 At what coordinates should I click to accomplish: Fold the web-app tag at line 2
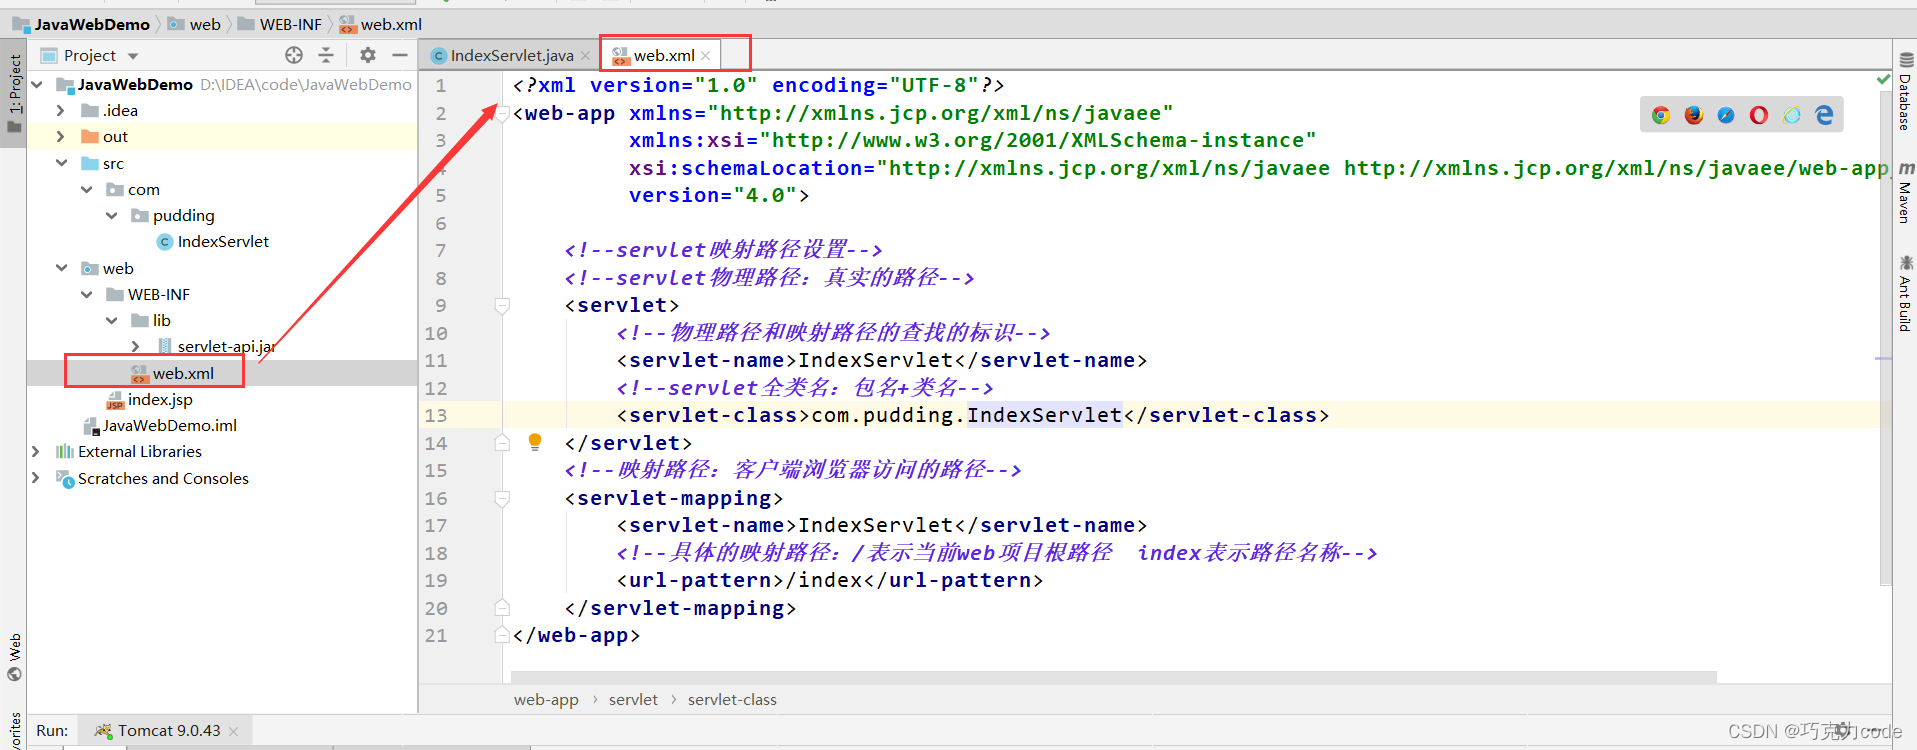pyautogui.click(x=502, y=114)
